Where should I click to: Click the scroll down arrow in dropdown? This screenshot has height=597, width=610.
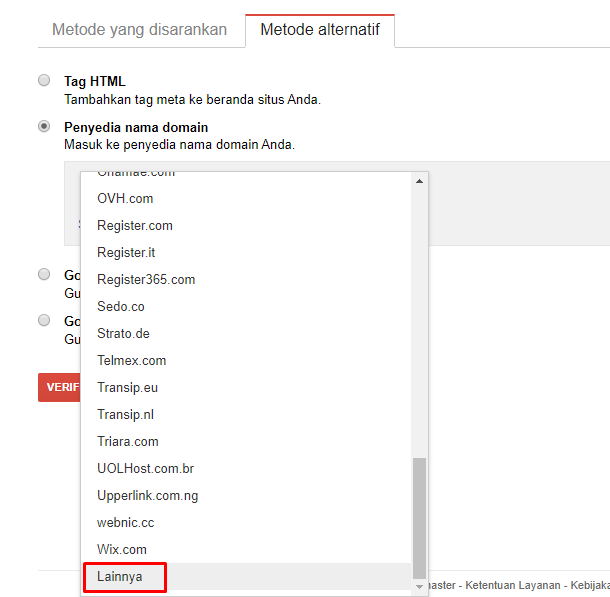tap(419, 587)
